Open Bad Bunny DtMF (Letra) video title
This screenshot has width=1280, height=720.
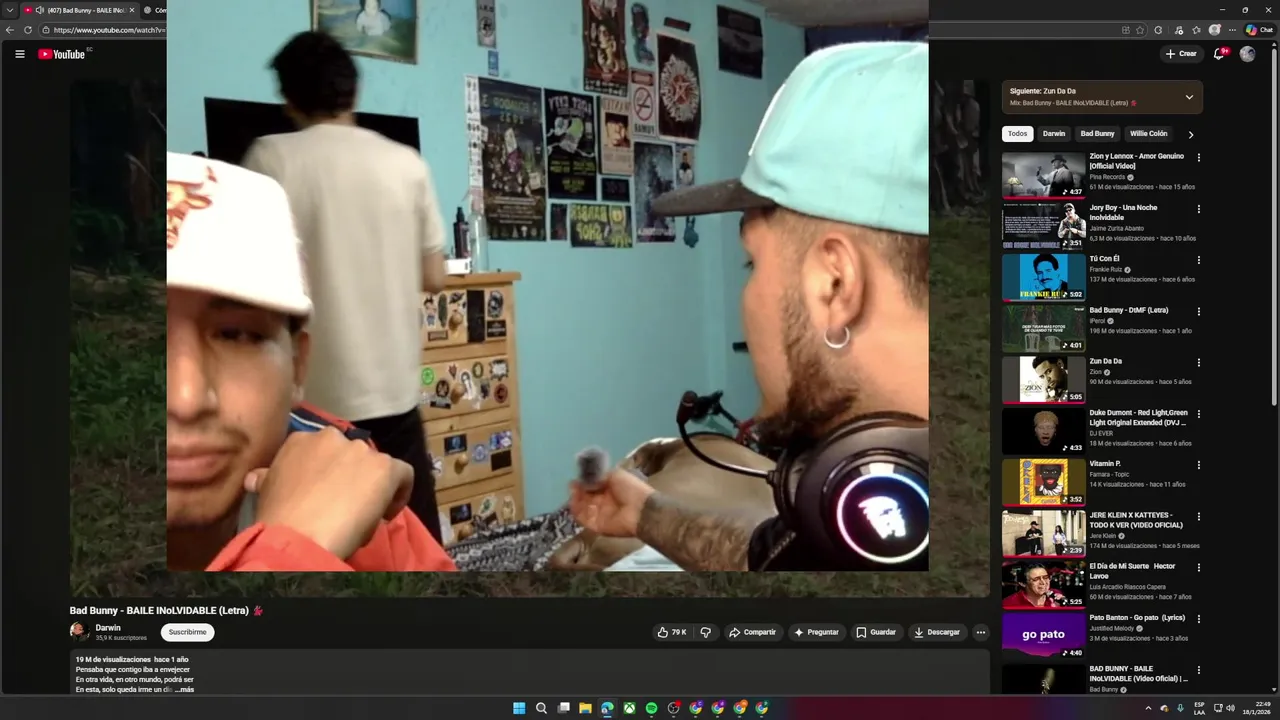1129,310
